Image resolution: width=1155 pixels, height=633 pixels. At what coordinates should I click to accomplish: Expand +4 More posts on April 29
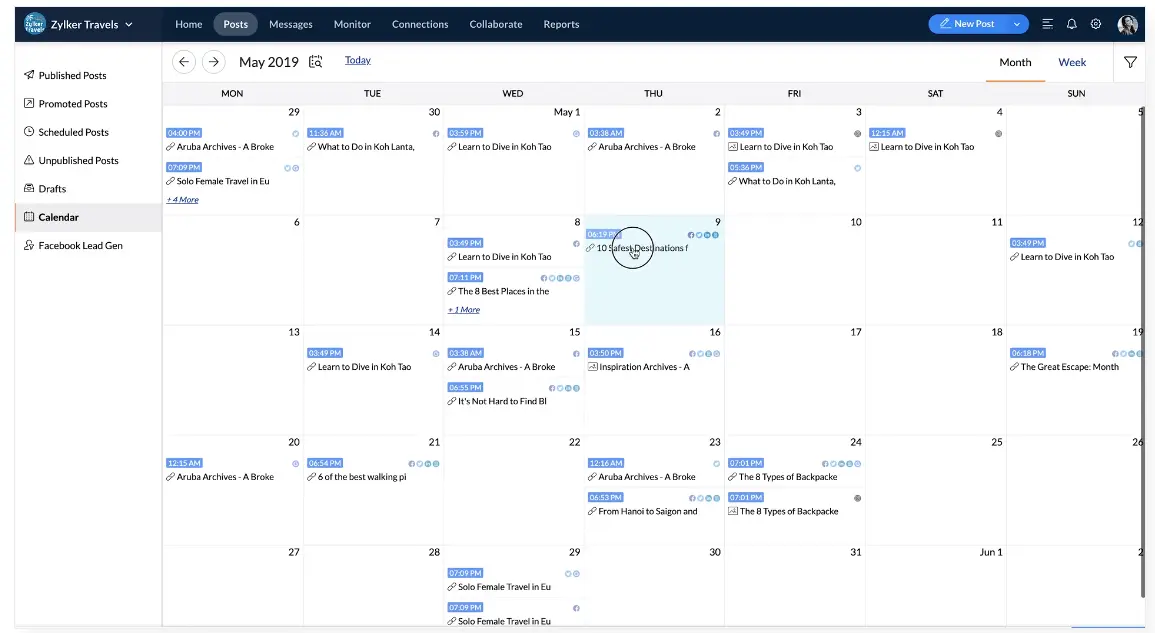pyautogui.click(x=182, y=199)
